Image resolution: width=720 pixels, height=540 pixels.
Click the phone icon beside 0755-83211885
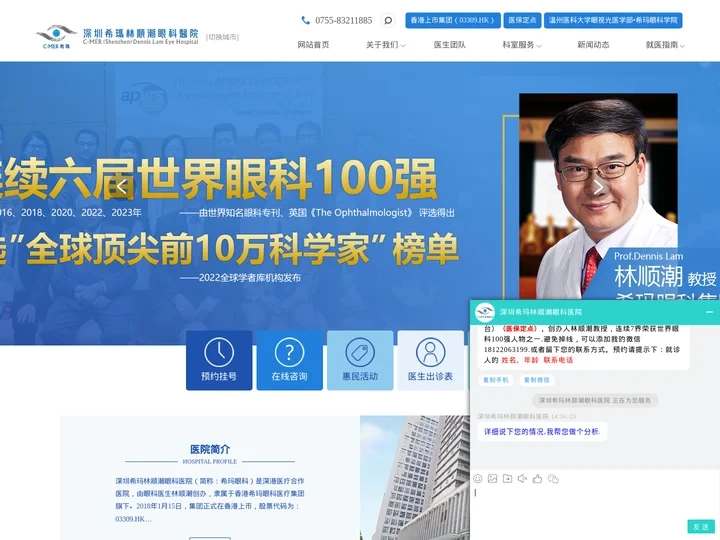305,20
